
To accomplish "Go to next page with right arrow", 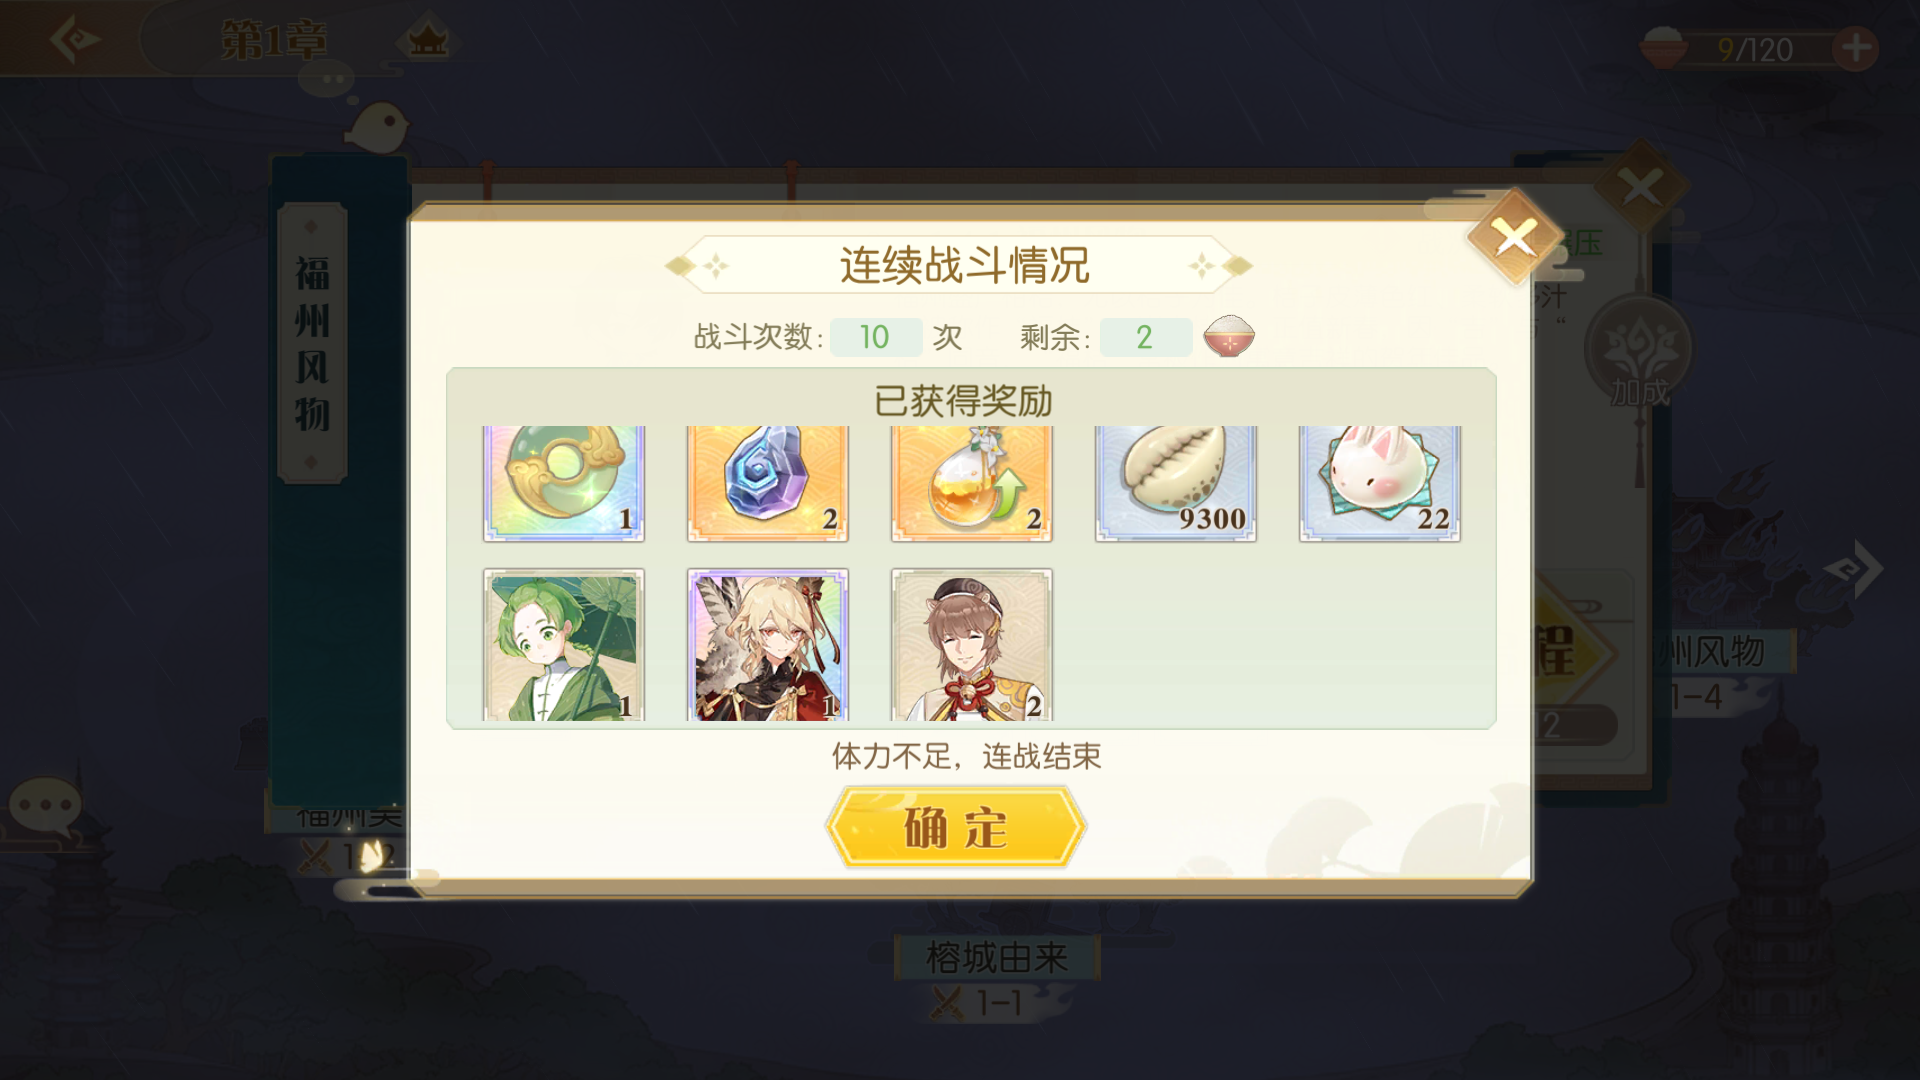I will pyautogui.click(x=1856, y=569).
